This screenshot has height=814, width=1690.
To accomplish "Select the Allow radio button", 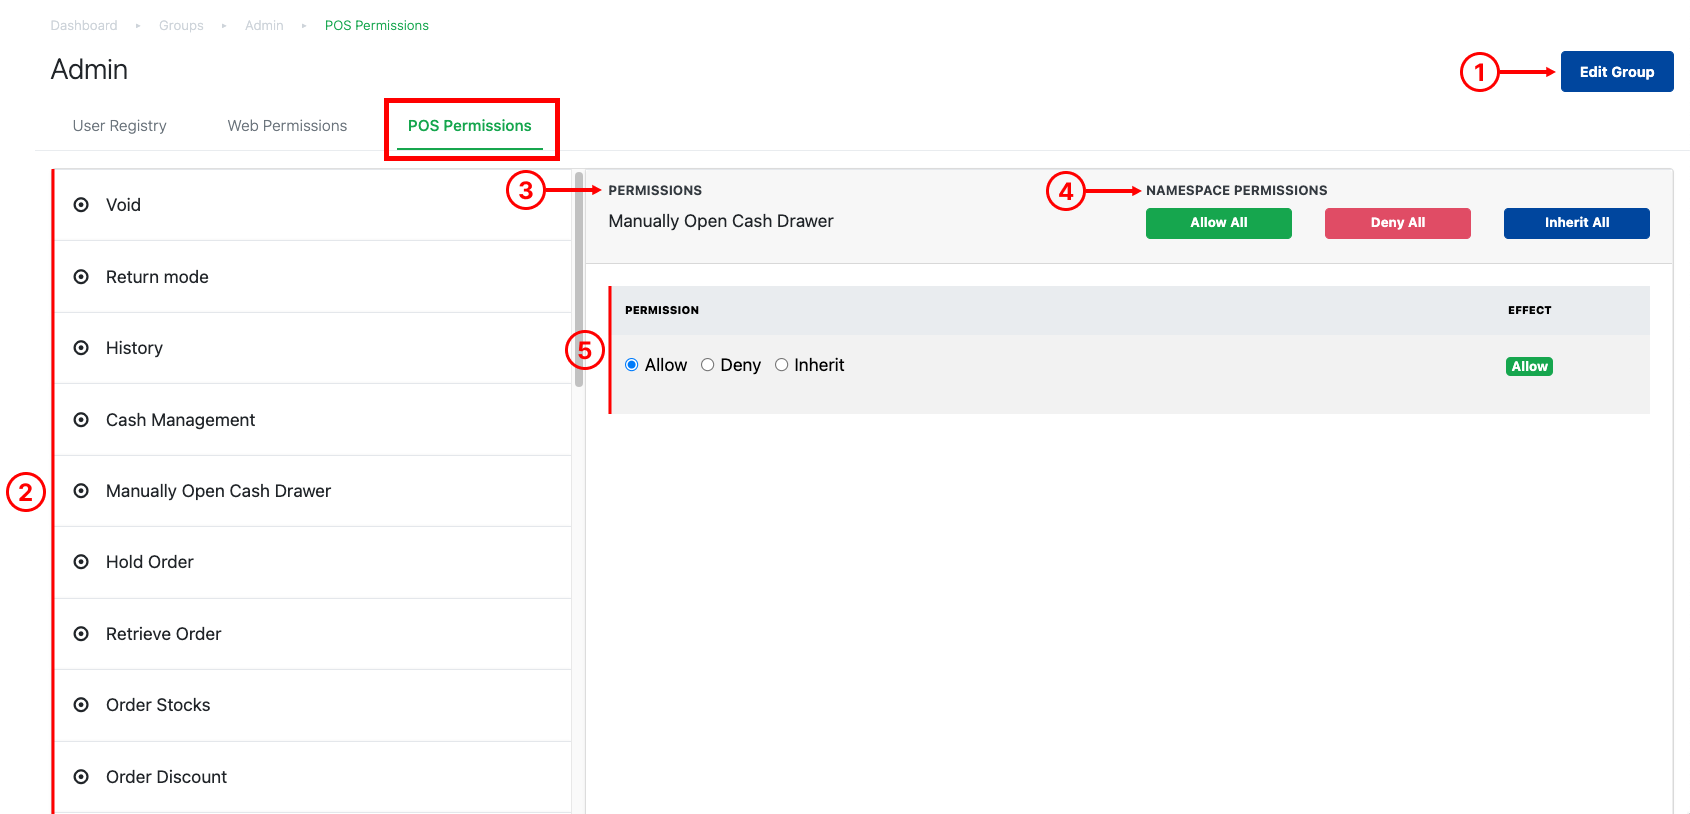I will pos(632,365).
